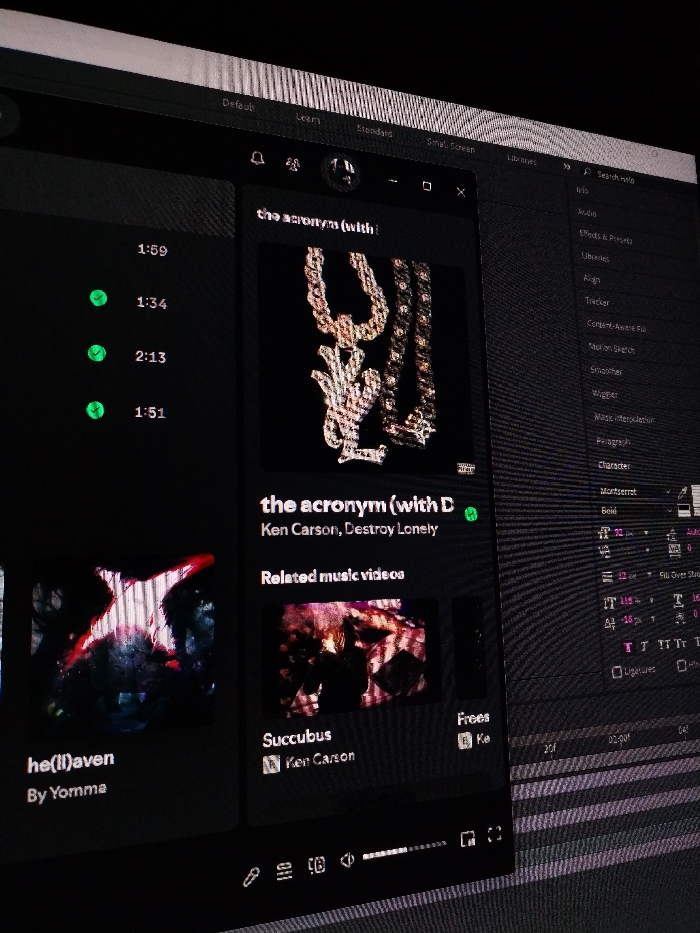Viewport: 700px width, 933px height.
Task: Open the Wiggler panel
Action: click(x=605, y=393)
